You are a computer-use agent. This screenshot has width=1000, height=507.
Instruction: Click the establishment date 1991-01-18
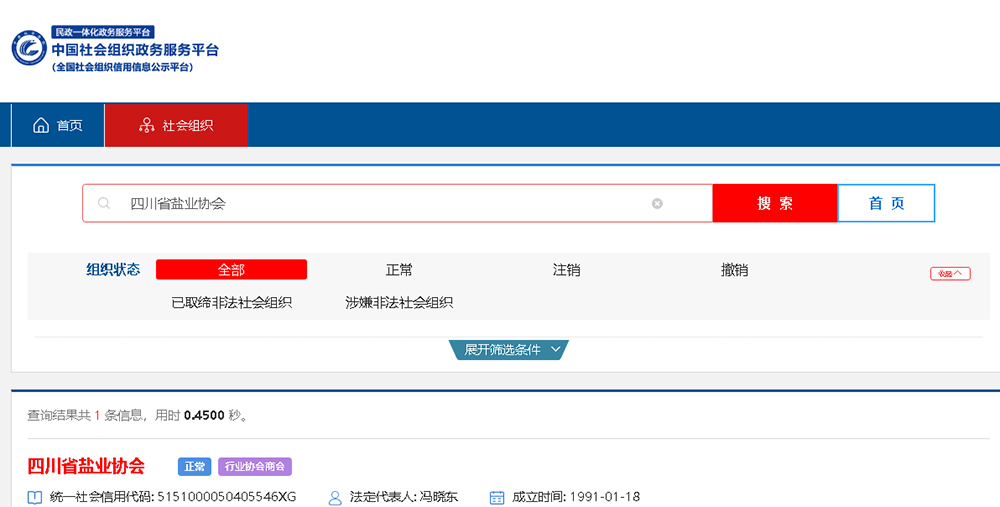click(605, 497)
